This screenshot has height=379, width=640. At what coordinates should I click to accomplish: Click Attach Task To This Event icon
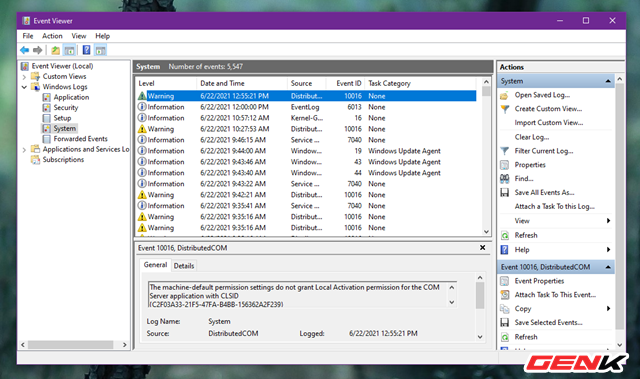click(x=505, y=295)
